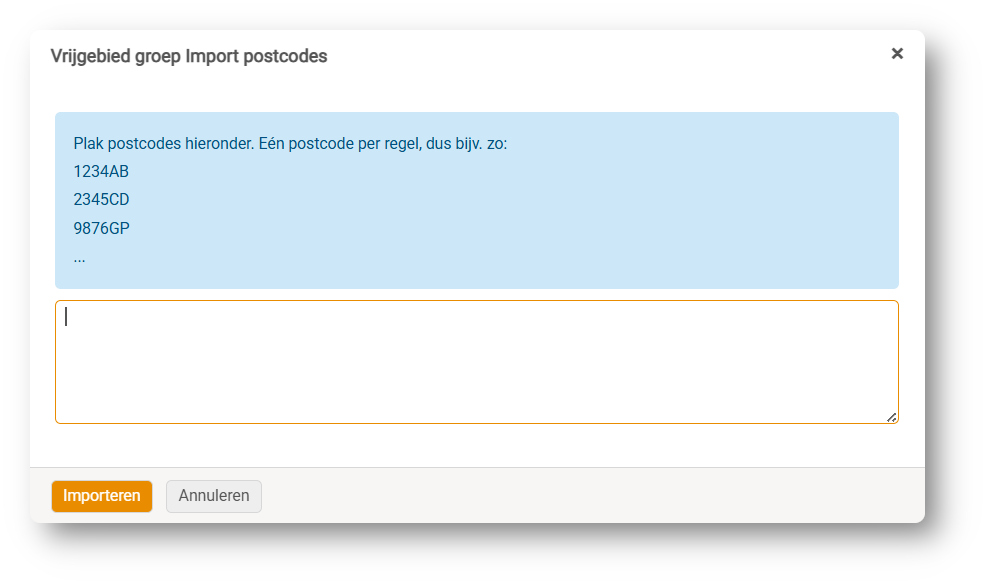Click the blinking text cursor in the text area
The height and width of the screenshot is (583, 985).
point(66,317)
